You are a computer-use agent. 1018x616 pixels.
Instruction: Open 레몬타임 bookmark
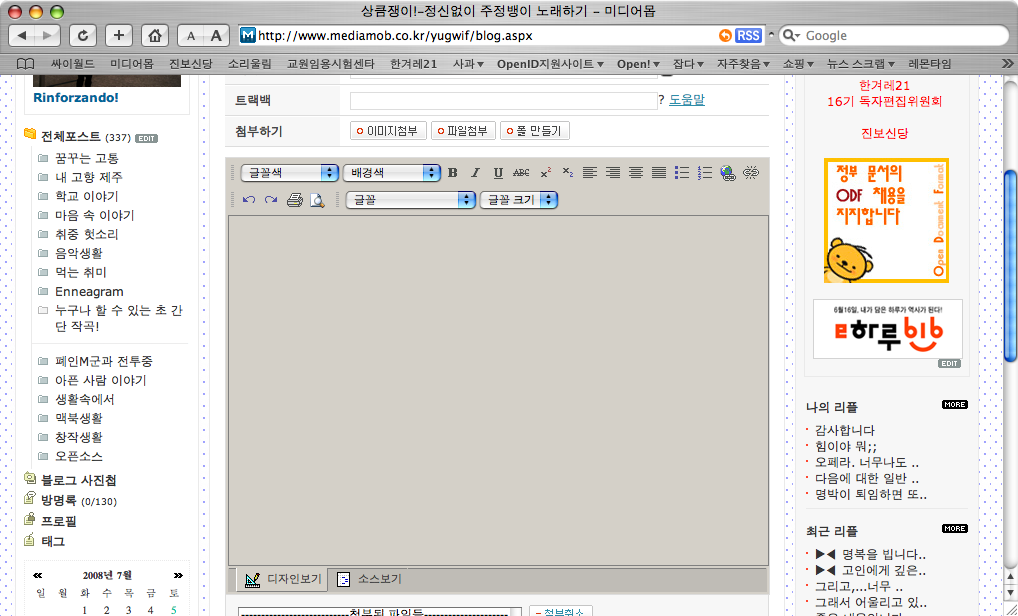930,64
